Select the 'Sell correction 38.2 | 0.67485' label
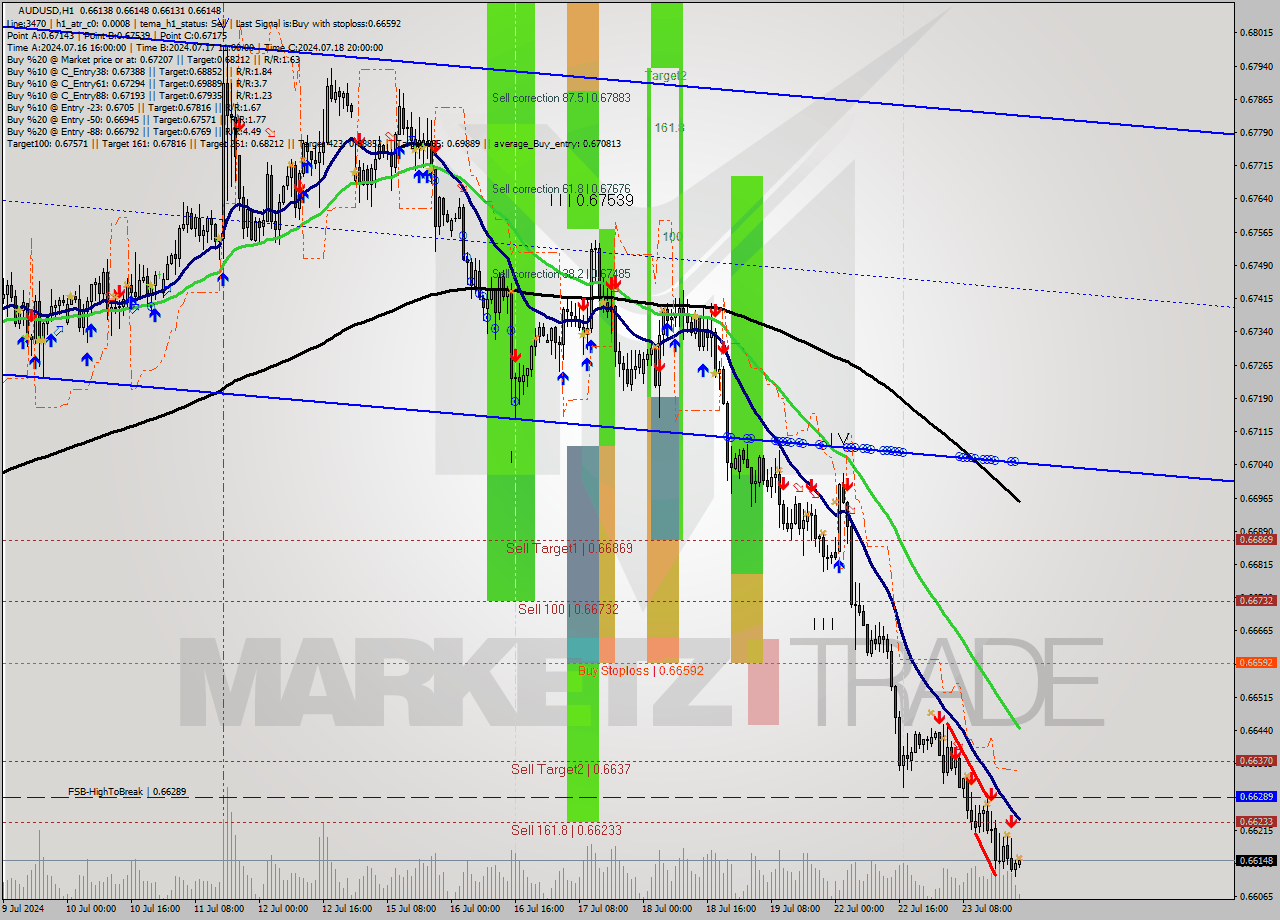Screen dimensions: 1280x920 (561, 274)
